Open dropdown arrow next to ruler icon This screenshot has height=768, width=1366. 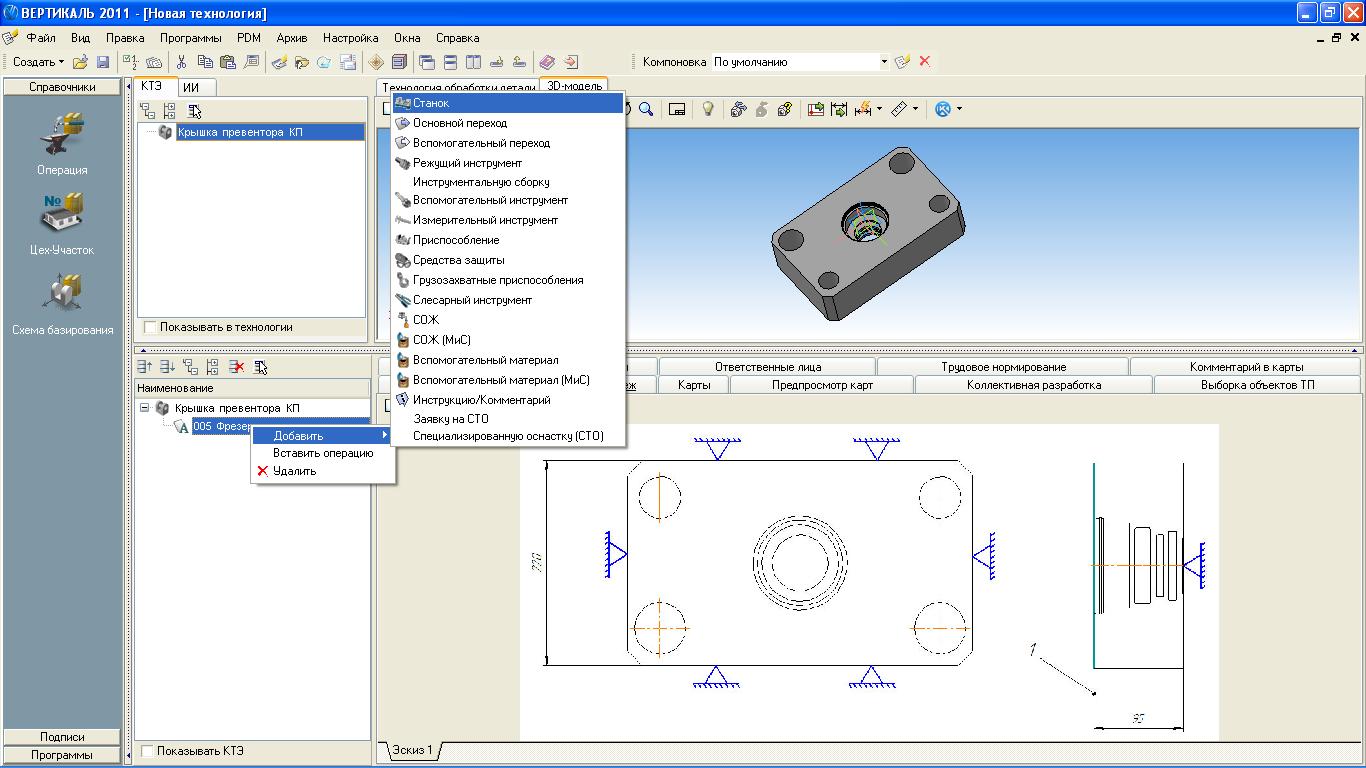(915, 109)
